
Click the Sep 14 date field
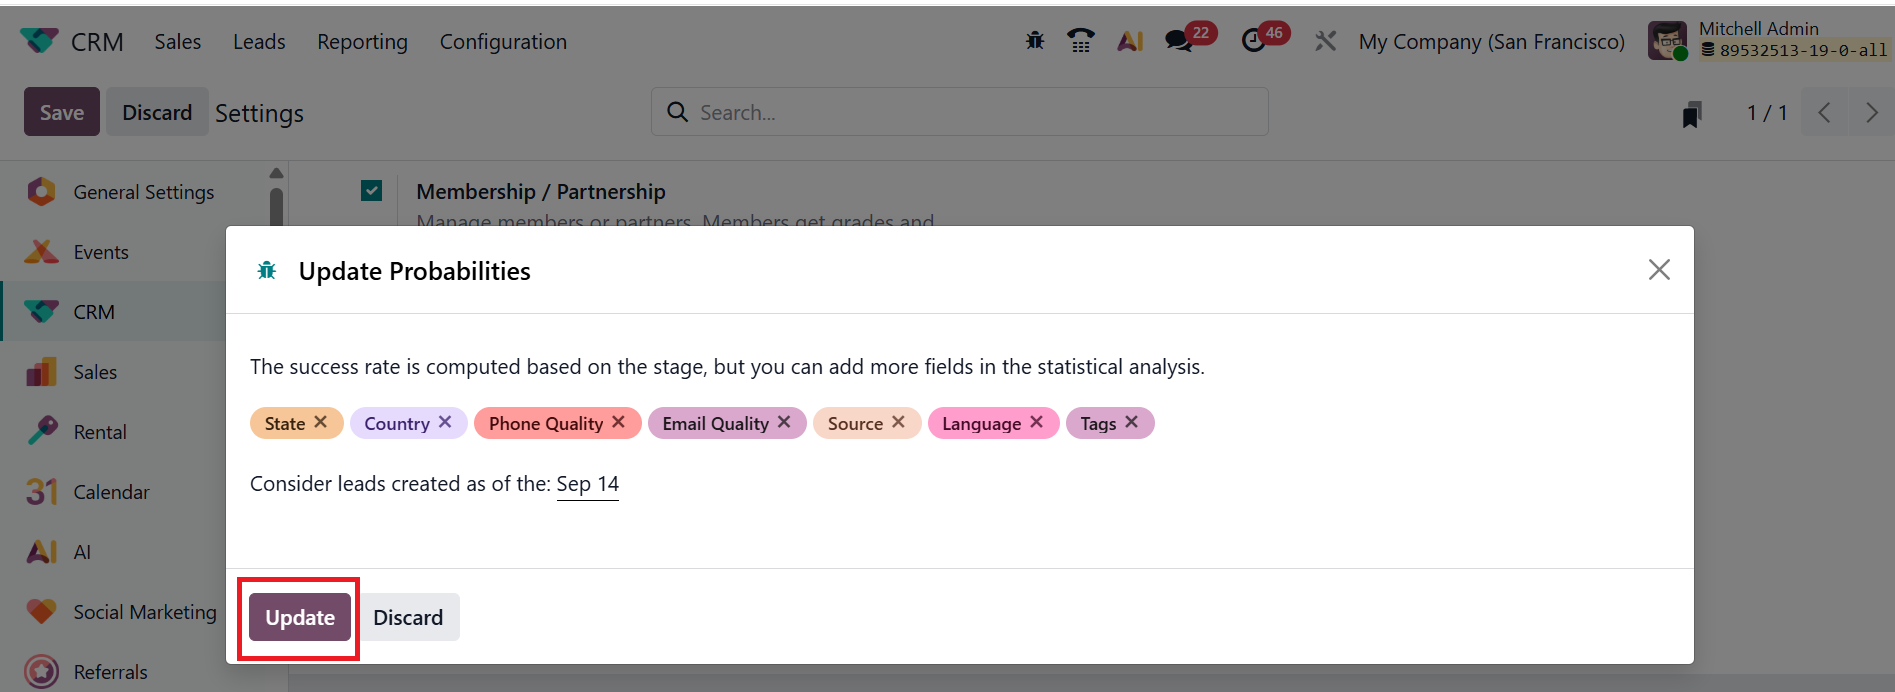coord(588,484)
